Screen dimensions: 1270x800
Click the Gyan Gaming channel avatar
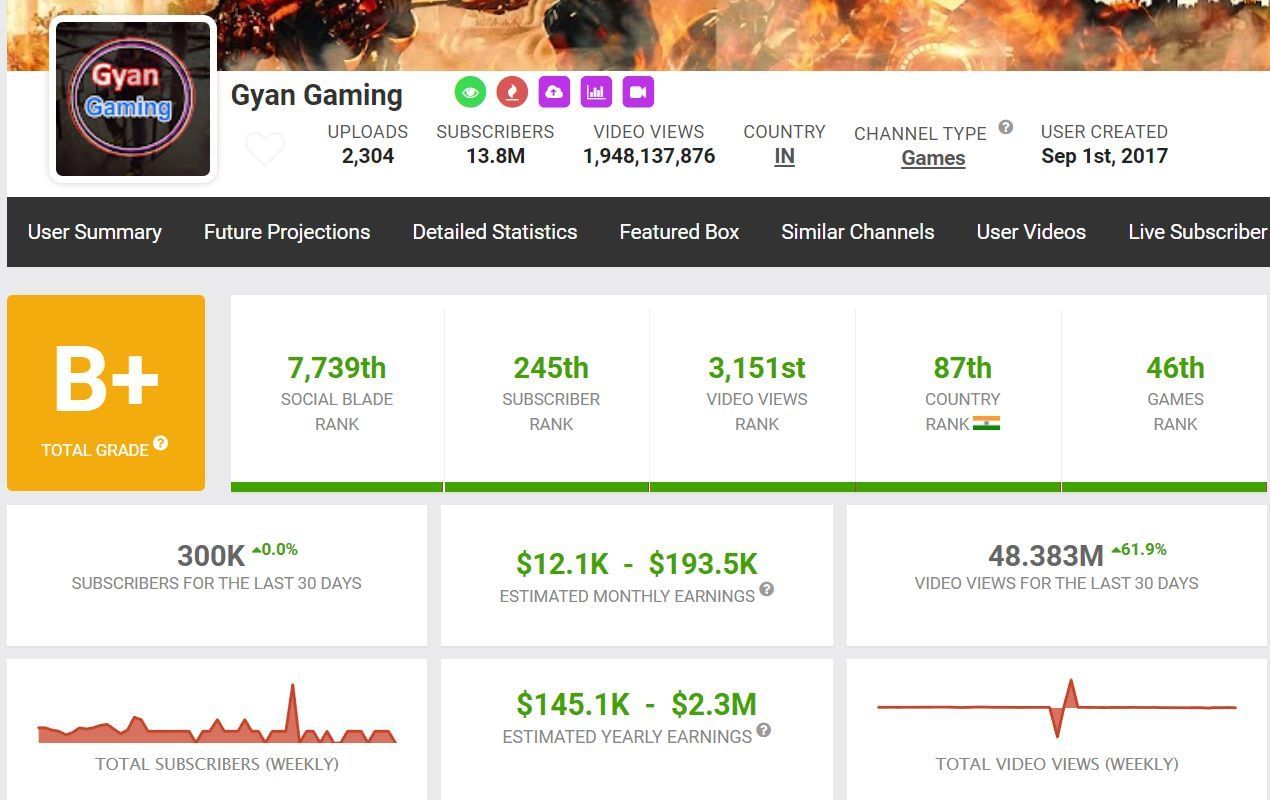point(133,99)
